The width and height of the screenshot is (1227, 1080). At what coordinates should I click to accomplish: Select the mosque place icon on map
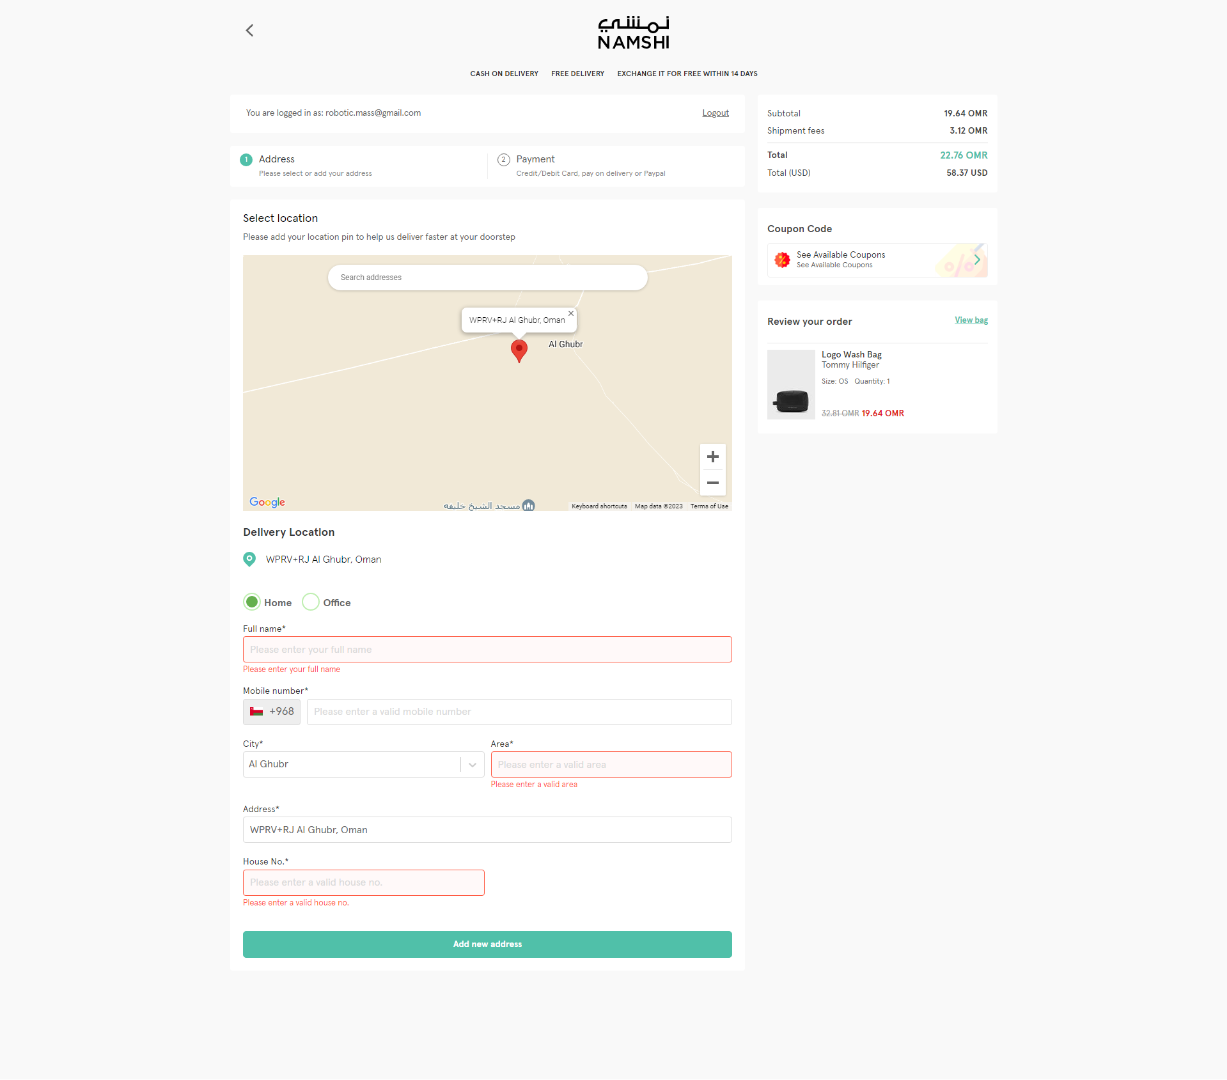[528, 505]
